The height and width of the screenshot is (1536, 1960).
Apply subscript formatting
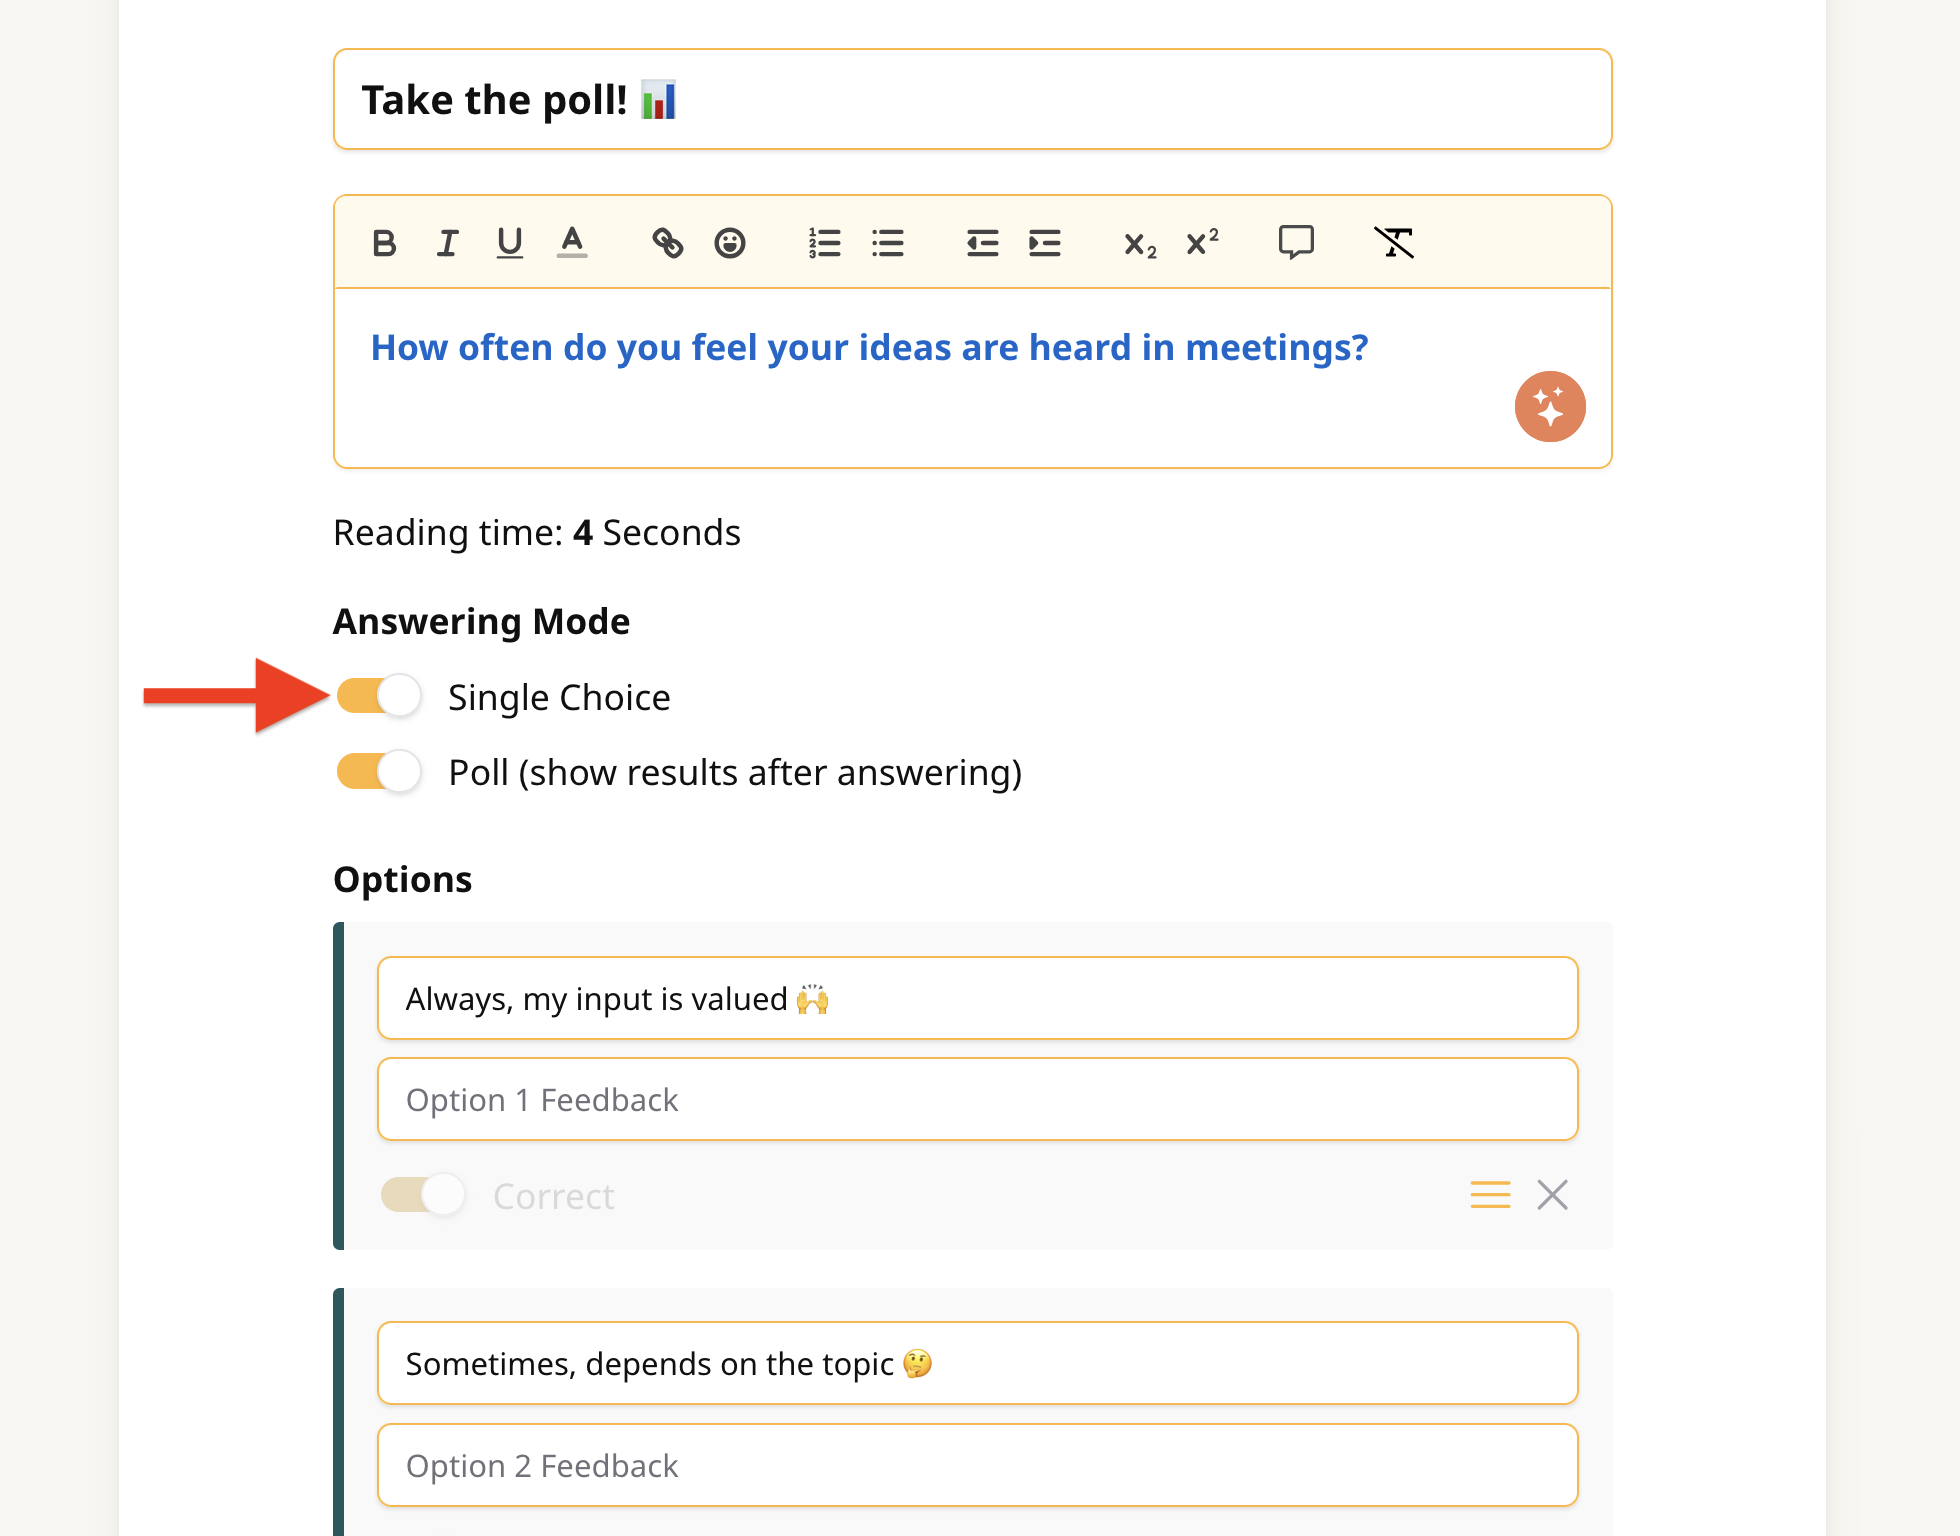pyautogui.click(x=1140, y=244)
